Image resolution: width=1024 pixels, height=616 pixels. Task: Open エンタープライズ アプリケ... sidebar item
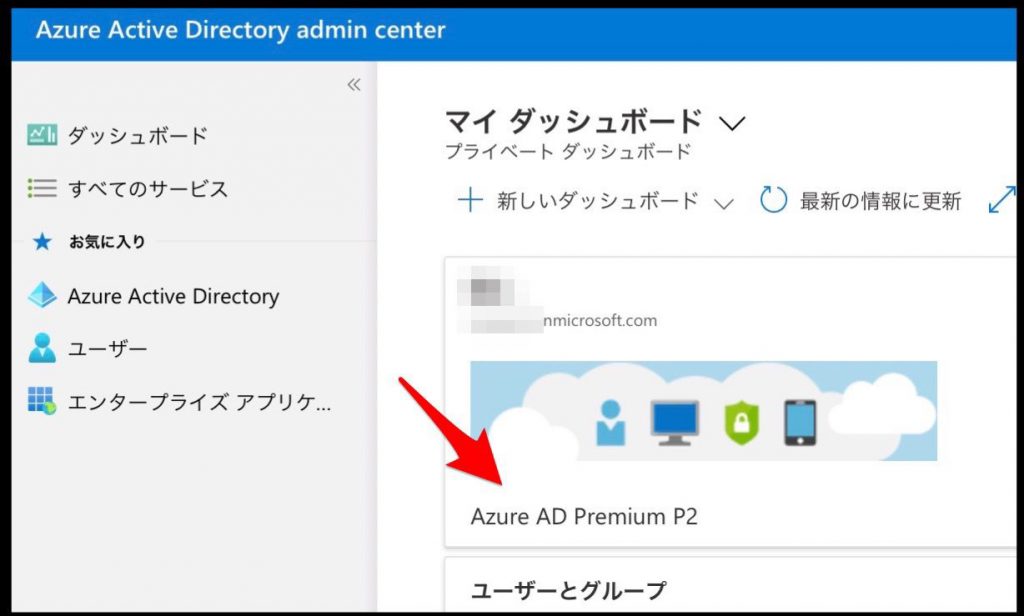pyautogui.click(x=200, y=402)
